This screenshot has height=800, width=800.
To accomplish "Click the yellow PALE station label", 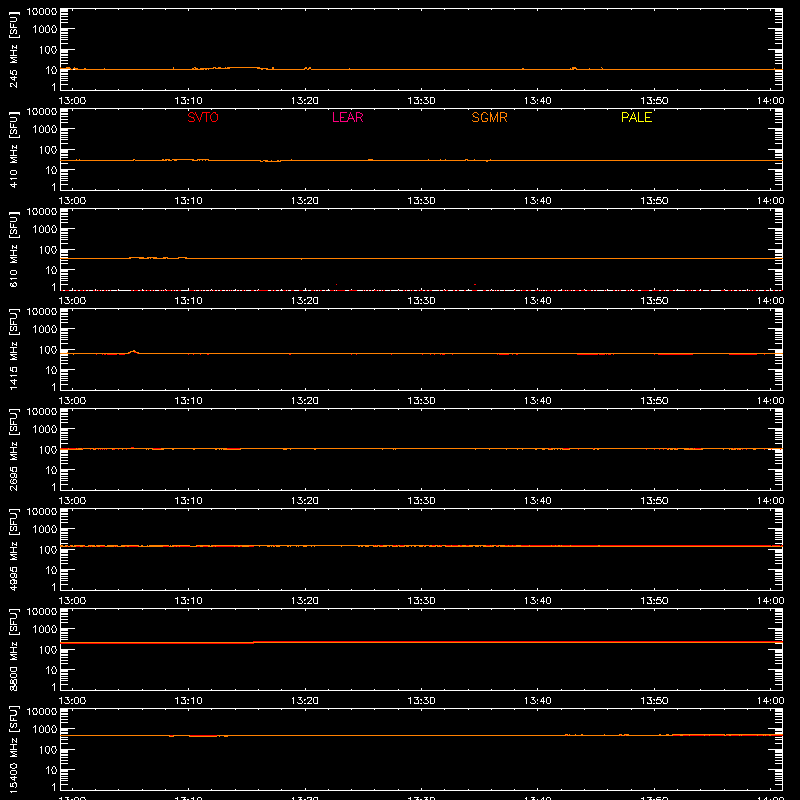I will (636, 117).
